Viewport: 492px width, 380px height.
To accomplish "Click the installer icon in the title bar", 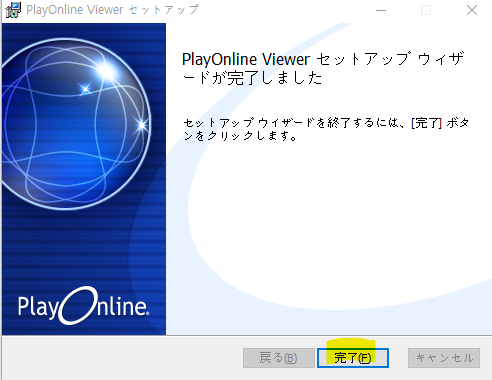I will [x=13, y=10].
